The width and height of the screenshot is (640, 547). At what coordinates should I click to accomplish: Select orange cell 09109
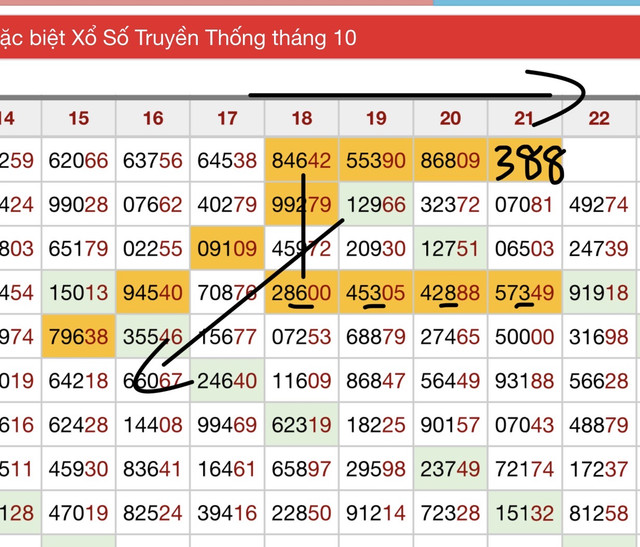(227, 248)
